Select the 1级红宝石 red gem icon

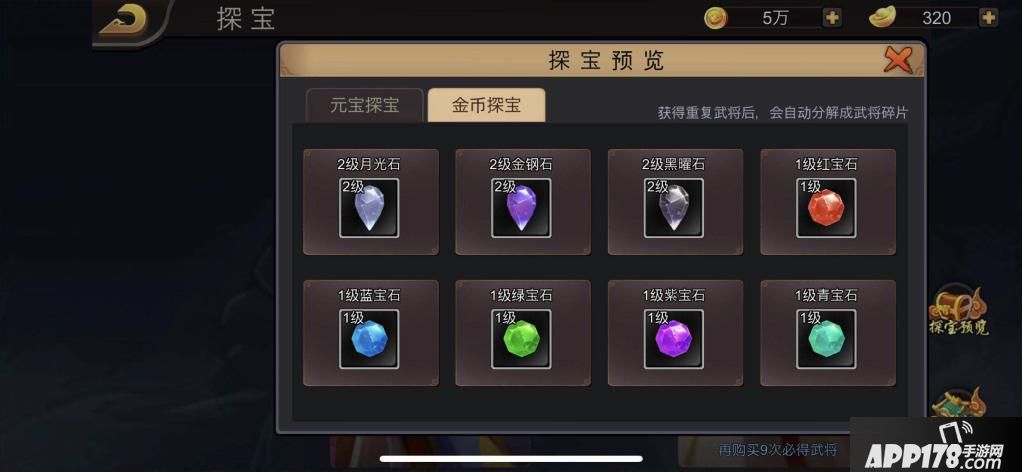(826, 207)
